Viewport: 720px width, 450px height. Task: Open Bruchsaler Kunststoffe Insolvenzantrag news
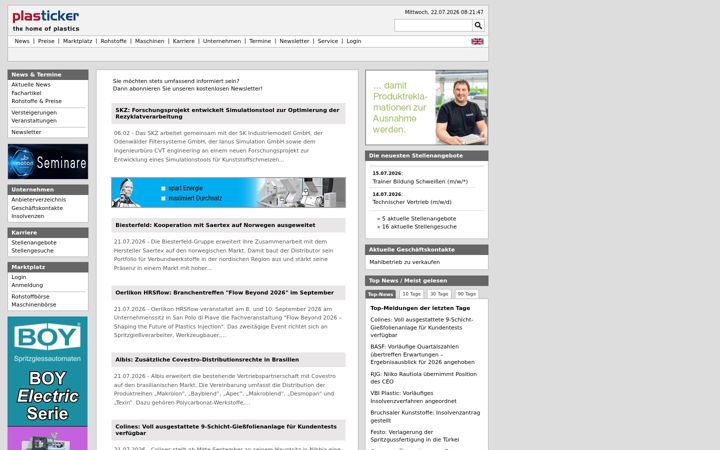pyautogui.click(x=425, y=416)
